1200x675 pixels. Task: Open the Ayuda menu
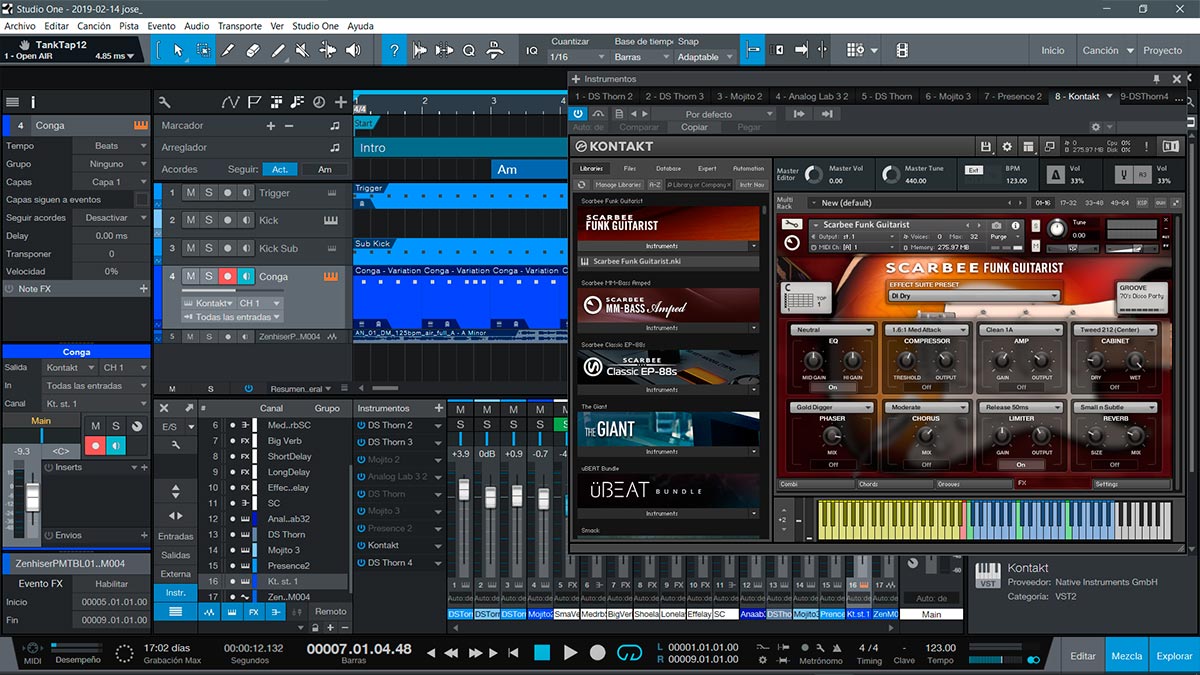360,26
